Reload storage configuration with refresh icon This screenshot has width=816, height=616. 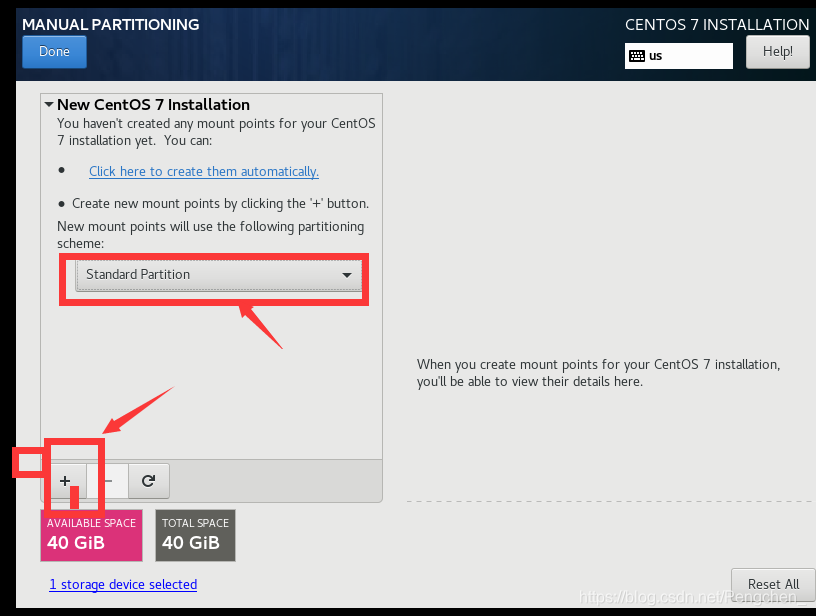149,481
